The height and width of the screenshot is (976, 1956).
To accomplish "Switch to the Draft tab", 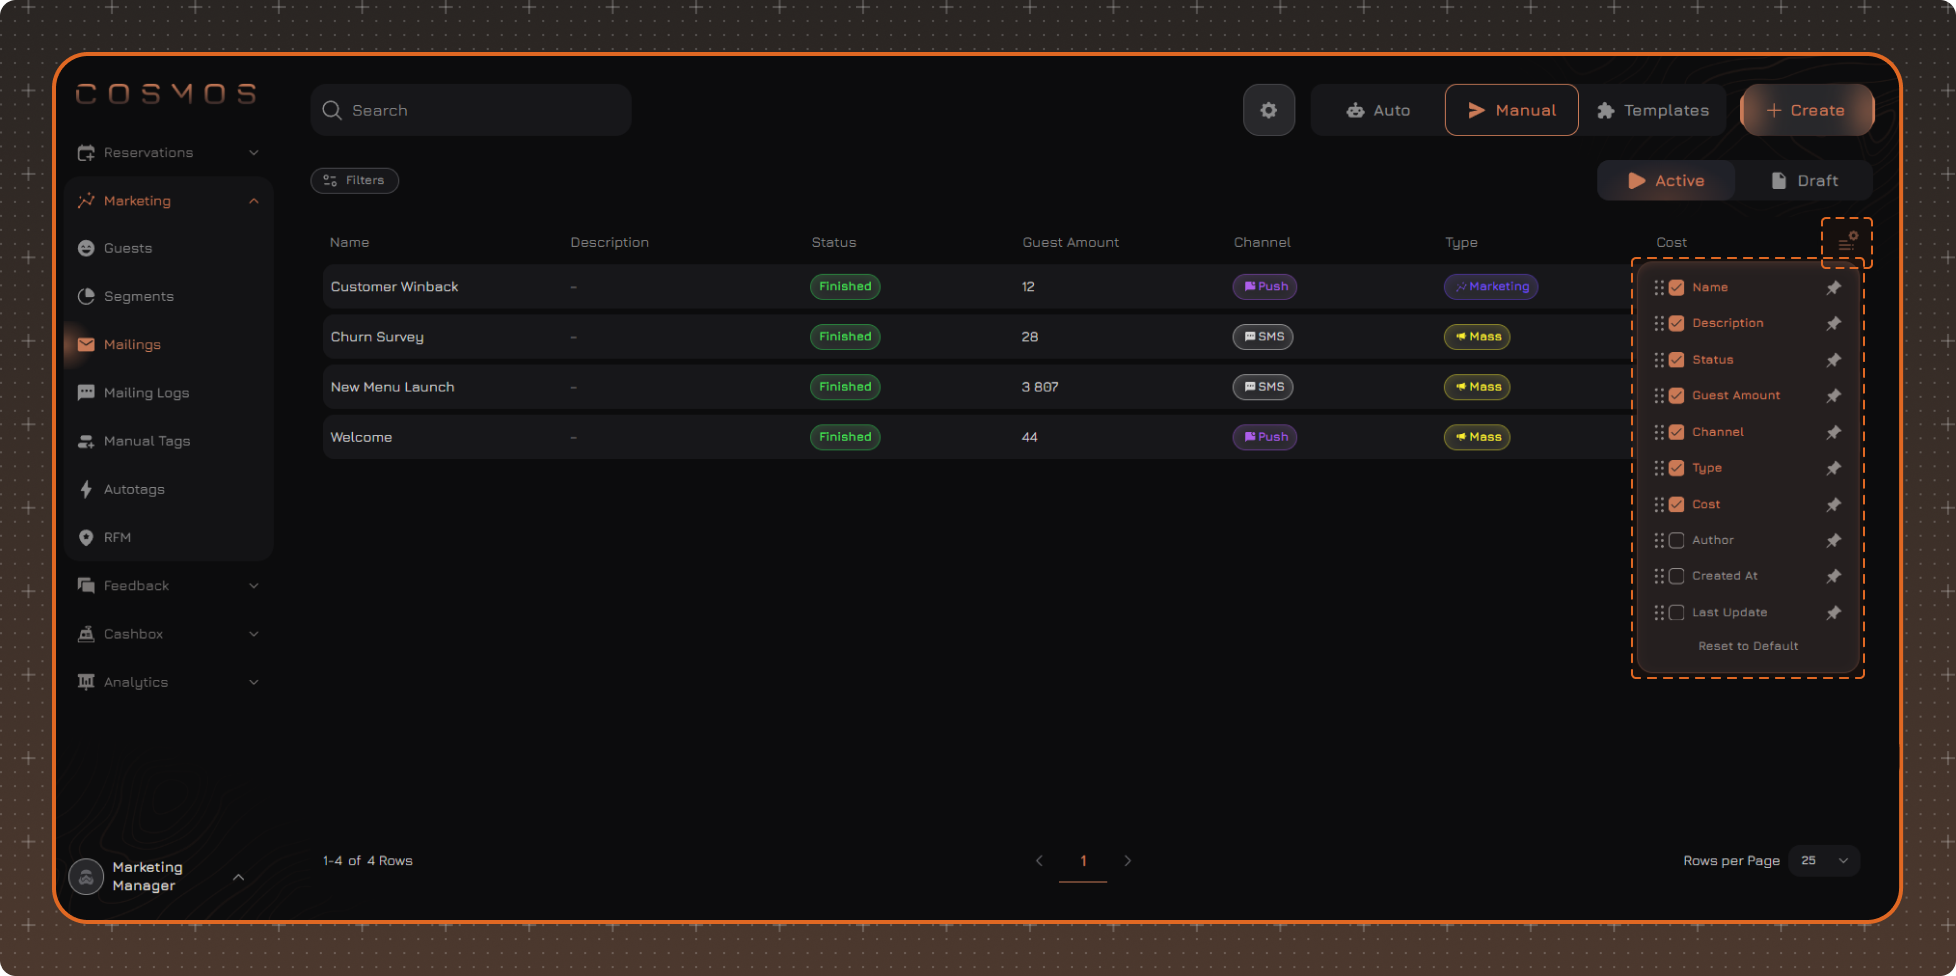I will pyautogui.click(x=1804, y=181).
